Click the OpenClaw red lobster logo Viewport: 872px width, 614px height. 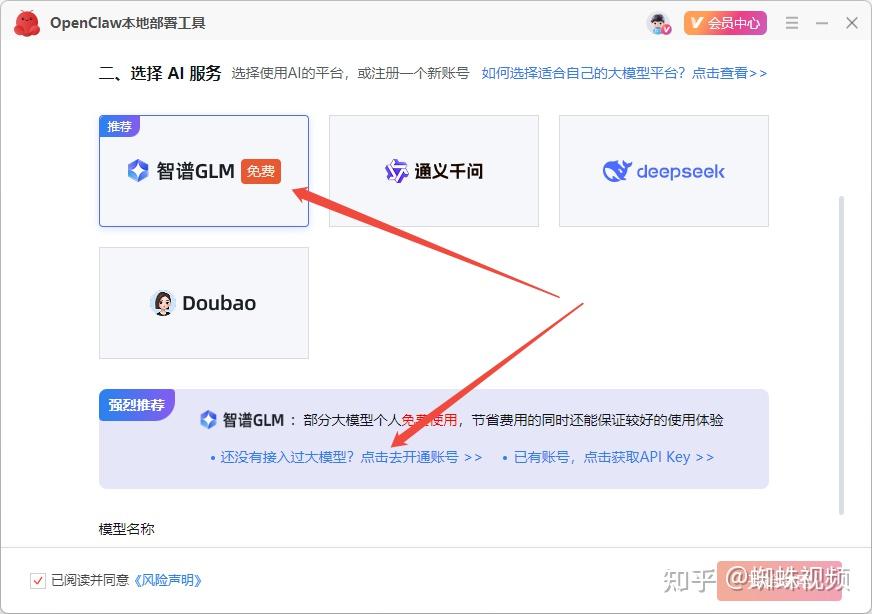pyautogui.click(x=27, y=23)
